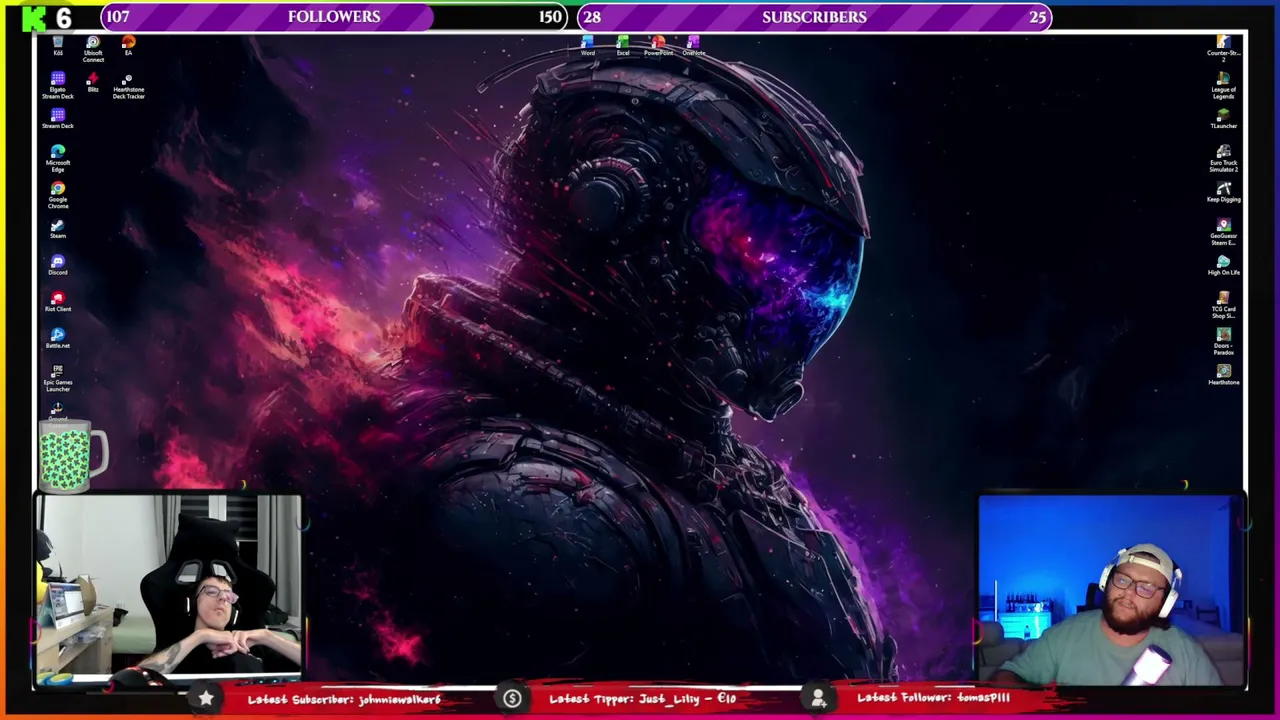Launch the TCG Card Shop Simulator shortcut
Viewport: 1280px width, 720px height.
(x=1223, y=304)
